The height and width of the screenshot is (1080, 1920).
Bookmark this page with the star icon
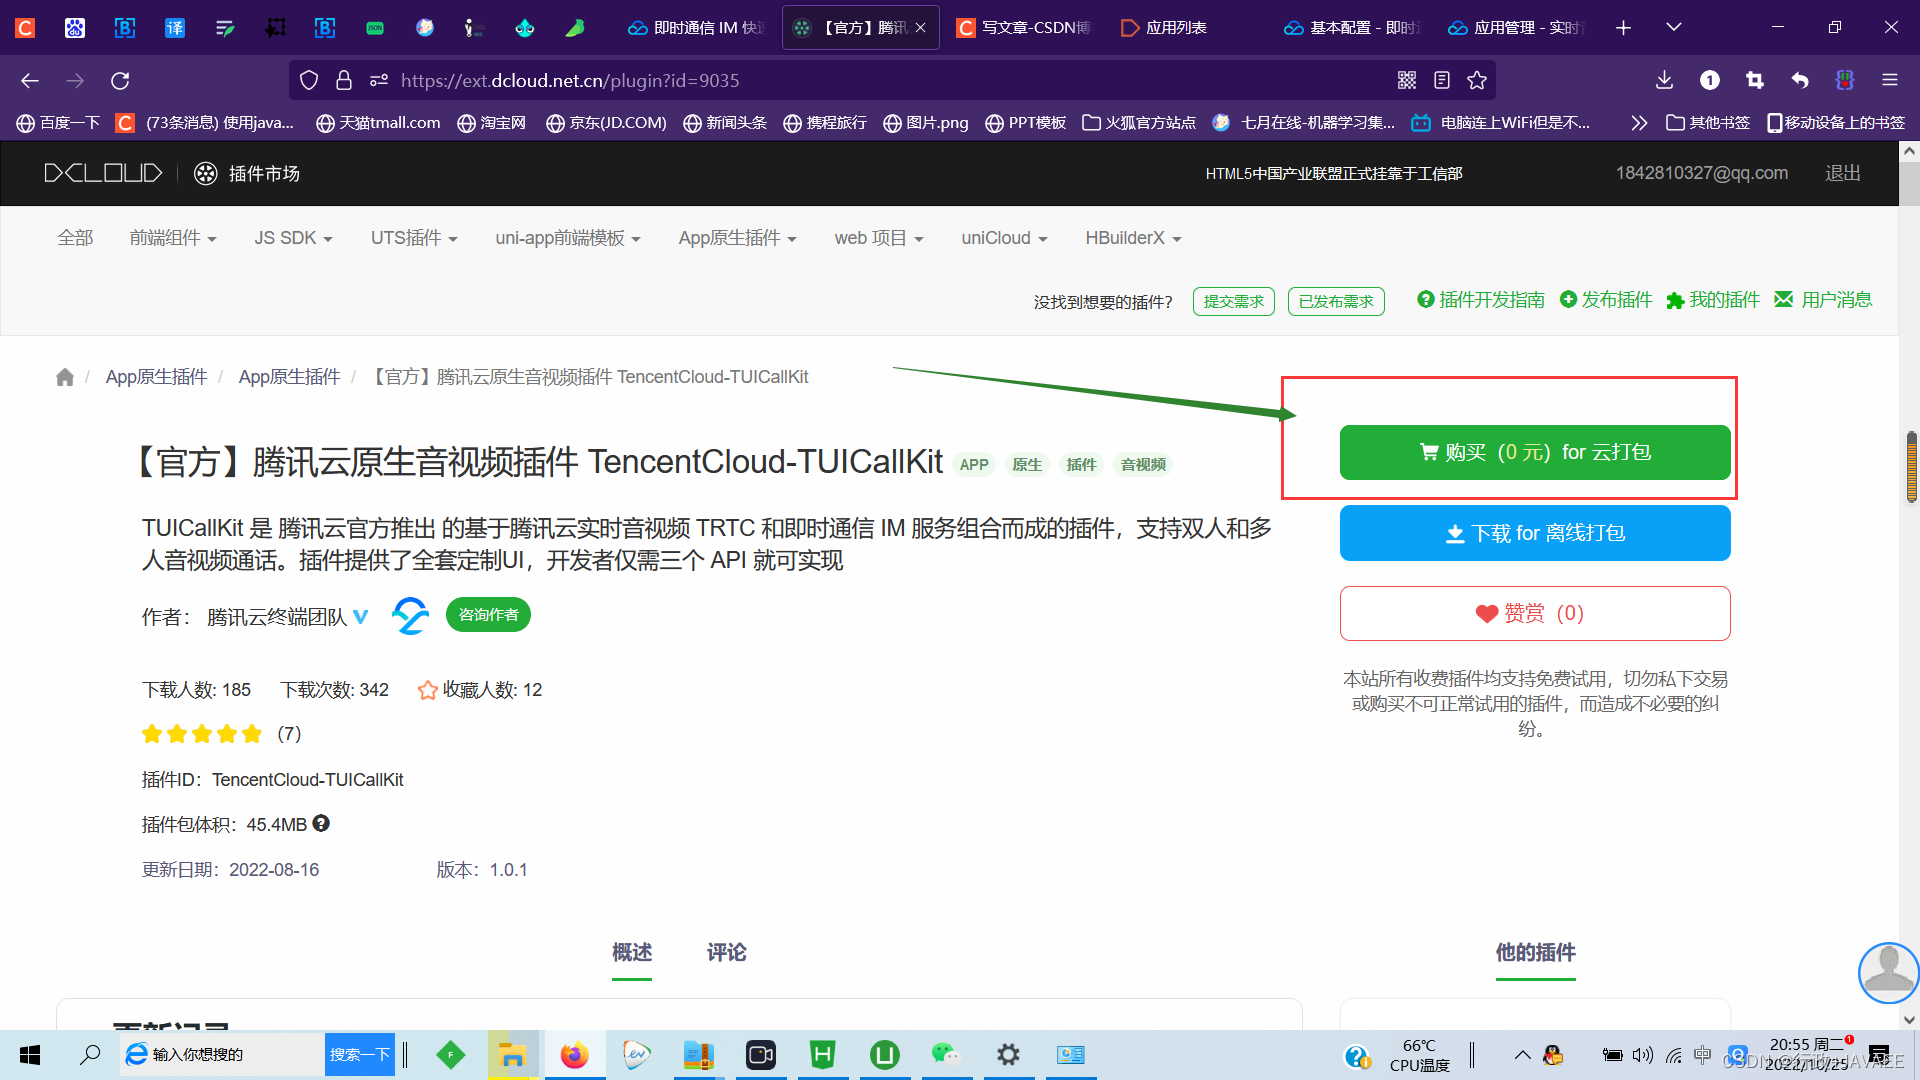(1477, 80)
